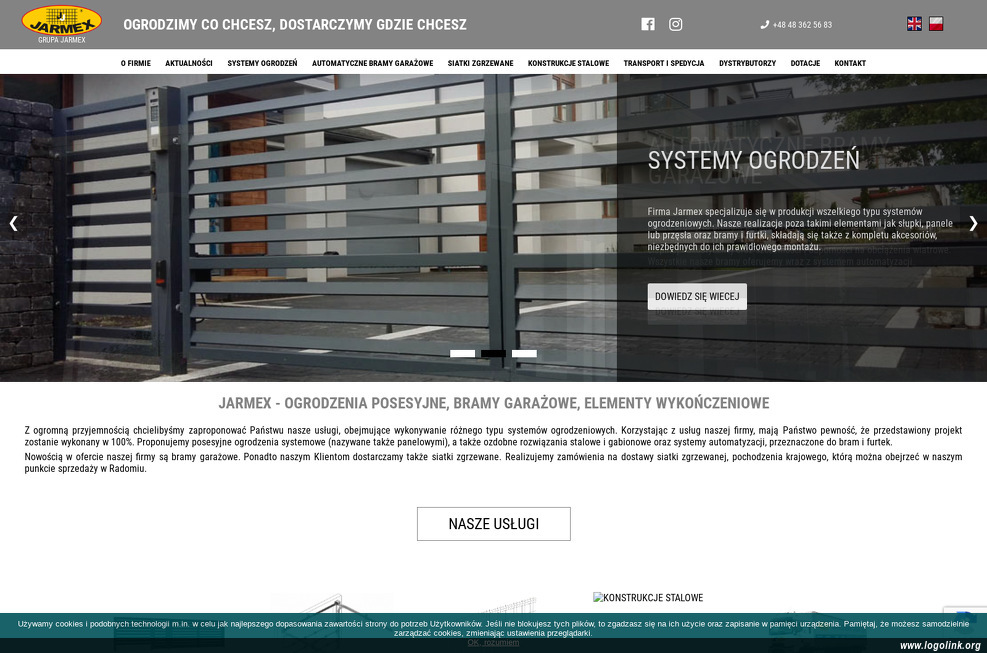Accept cookies via OK, rozumiem link
The width and height of the screenshot is (987, 653).
[x=494, y=642]
